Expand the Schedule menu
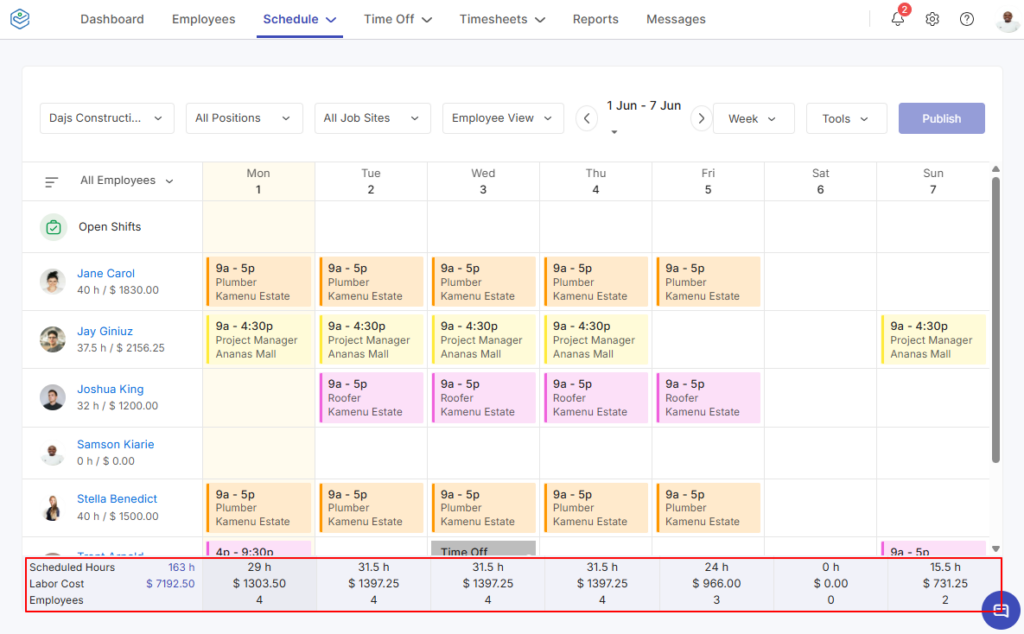 [299, 19]
